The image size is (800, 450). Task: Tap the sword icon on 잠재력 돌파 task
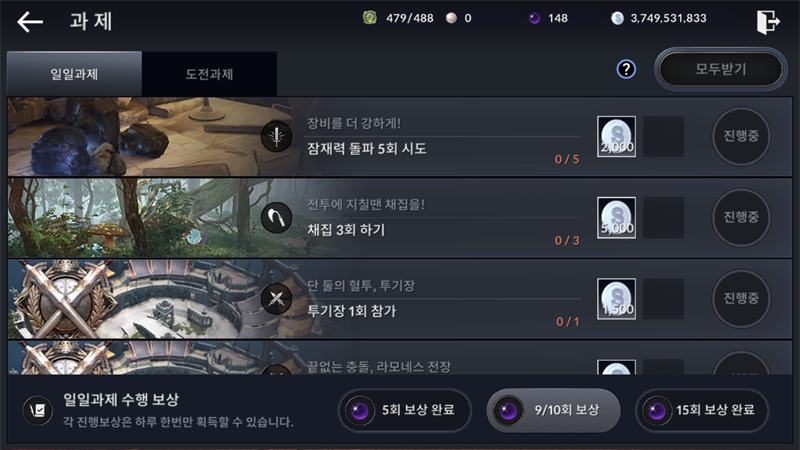pyautogui.click(x=277, y=136)
